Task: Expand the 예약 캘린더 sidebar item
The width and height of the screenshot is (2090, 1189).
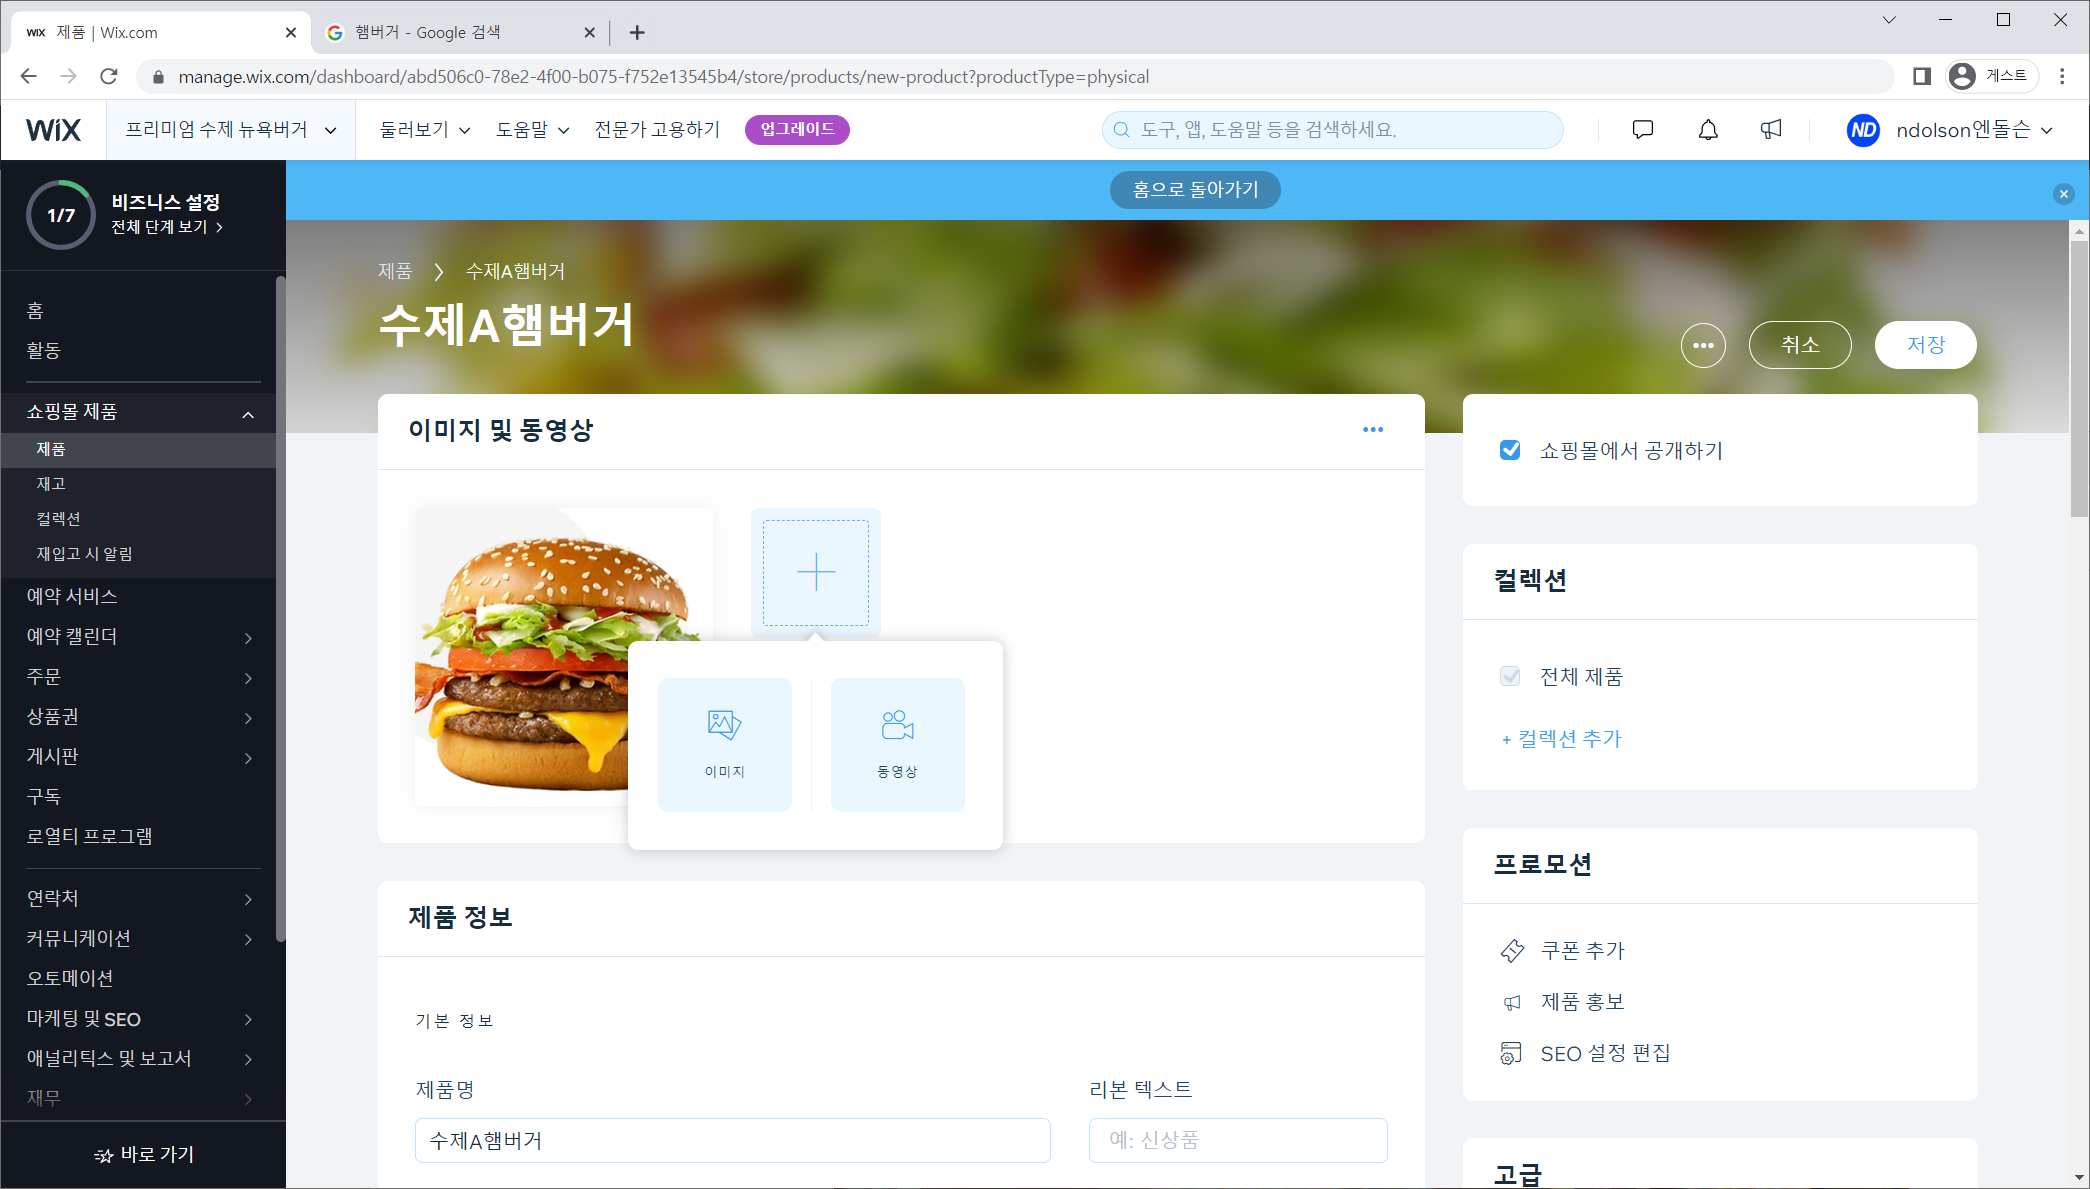Action: click(248, 637)
